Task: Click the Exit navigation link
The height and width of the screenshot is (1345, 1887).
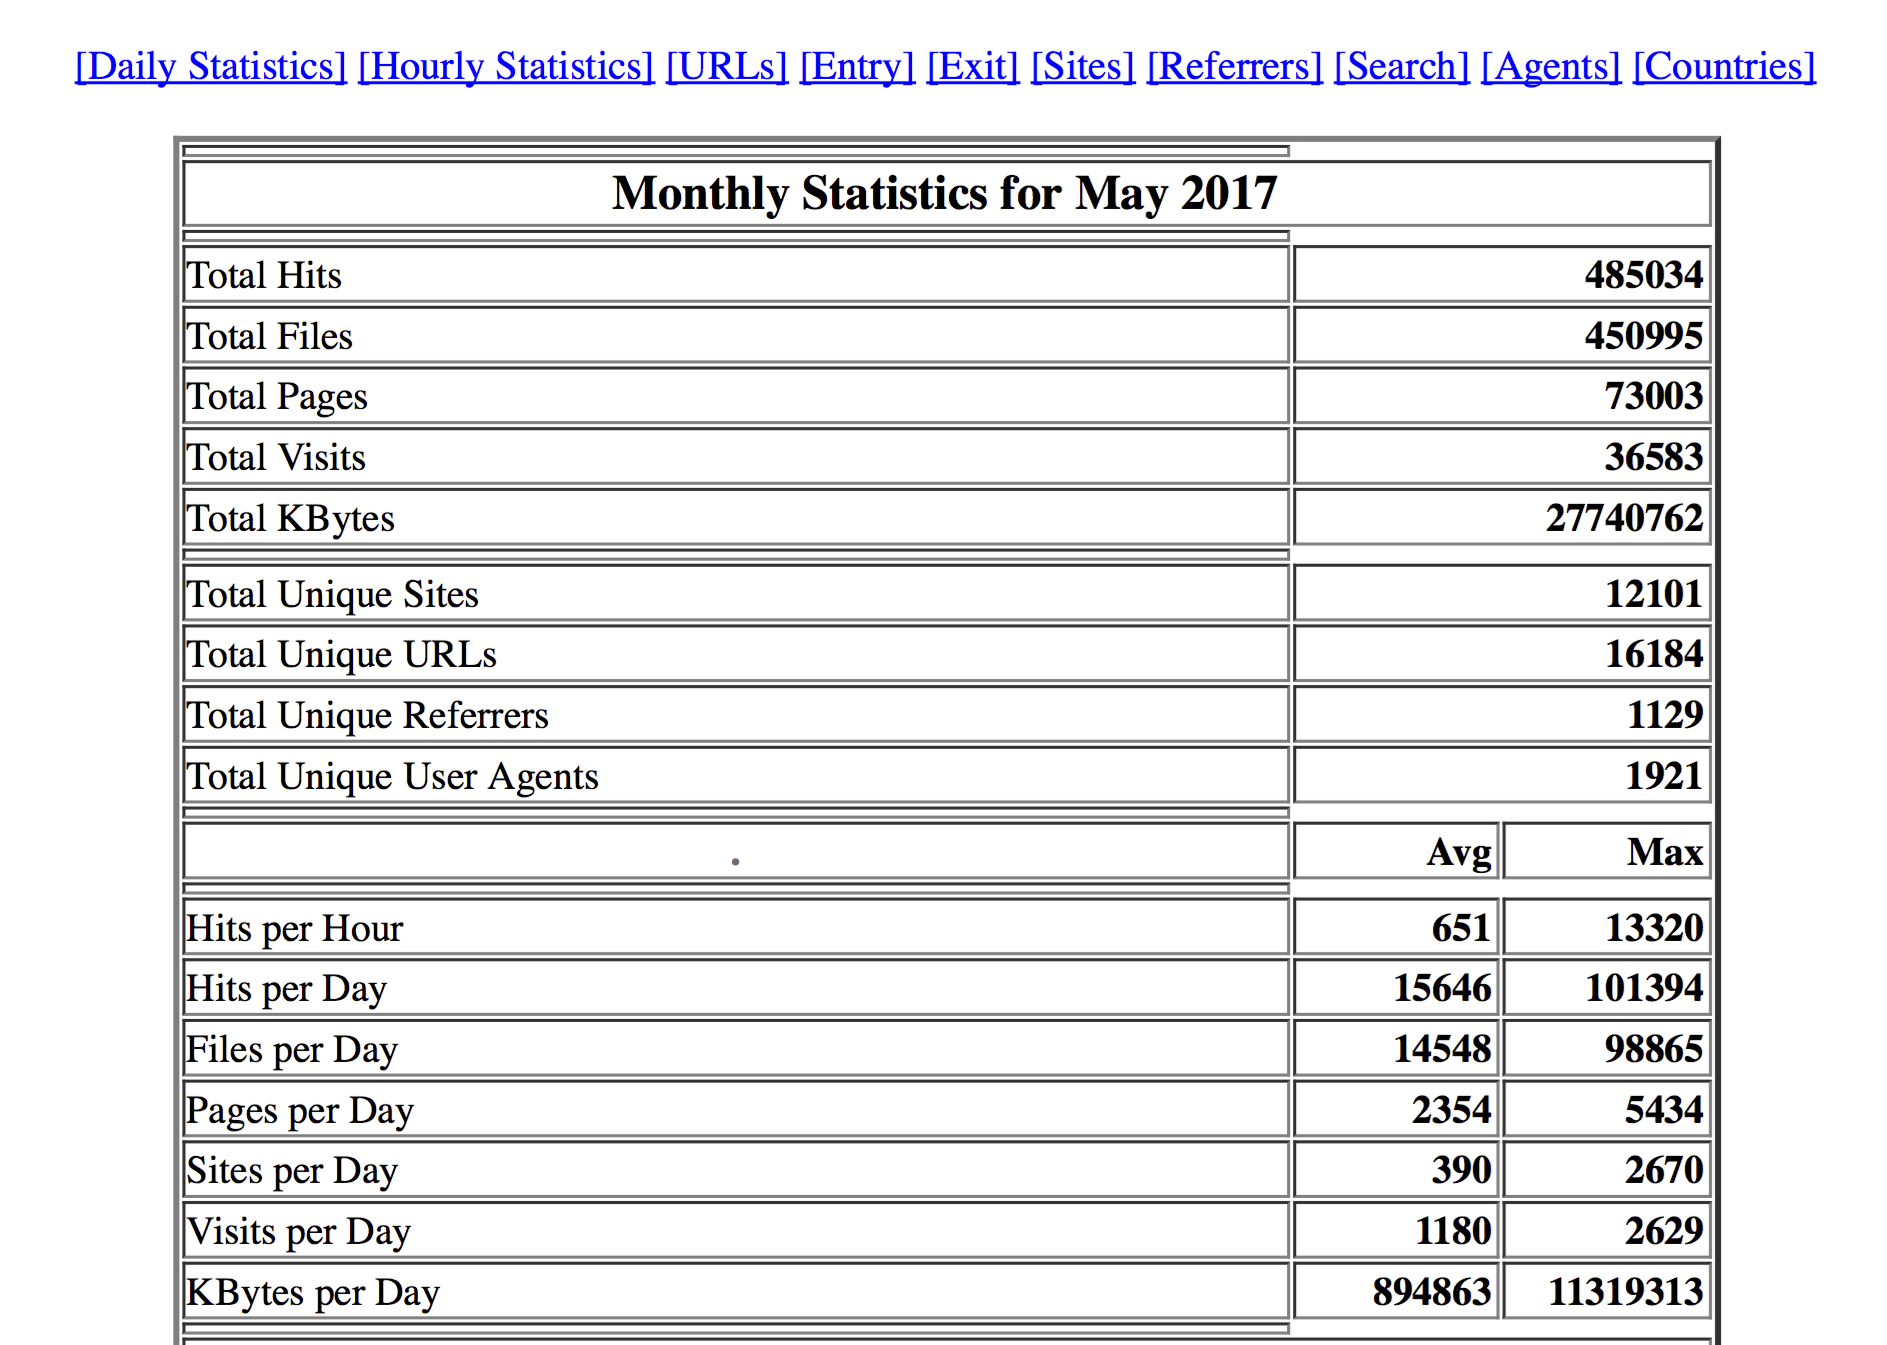Action: (x=972, y=66)
